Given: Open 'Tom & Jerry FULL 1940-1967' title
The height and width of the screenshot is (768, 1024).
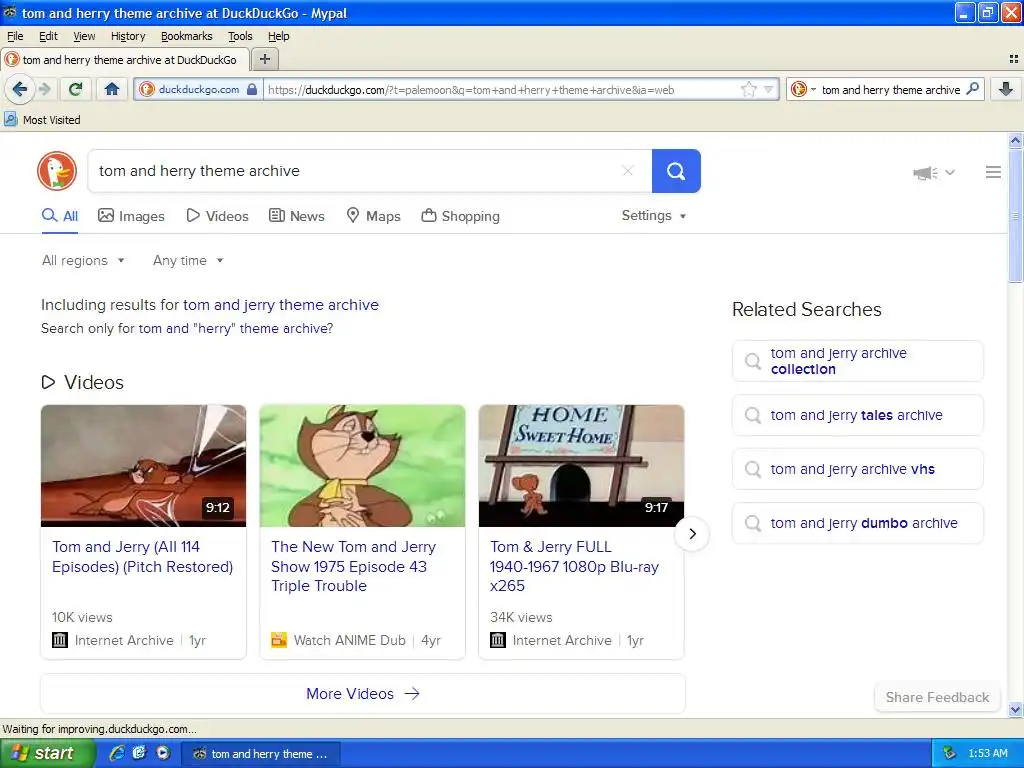Looking at the screenshot, I should (x=574, y=566).
